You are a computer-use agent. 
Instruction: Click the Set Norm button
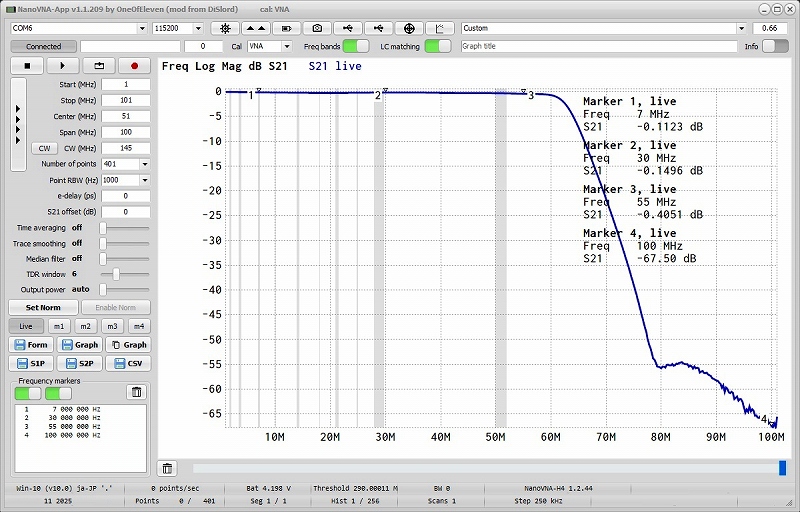(42, 307)
